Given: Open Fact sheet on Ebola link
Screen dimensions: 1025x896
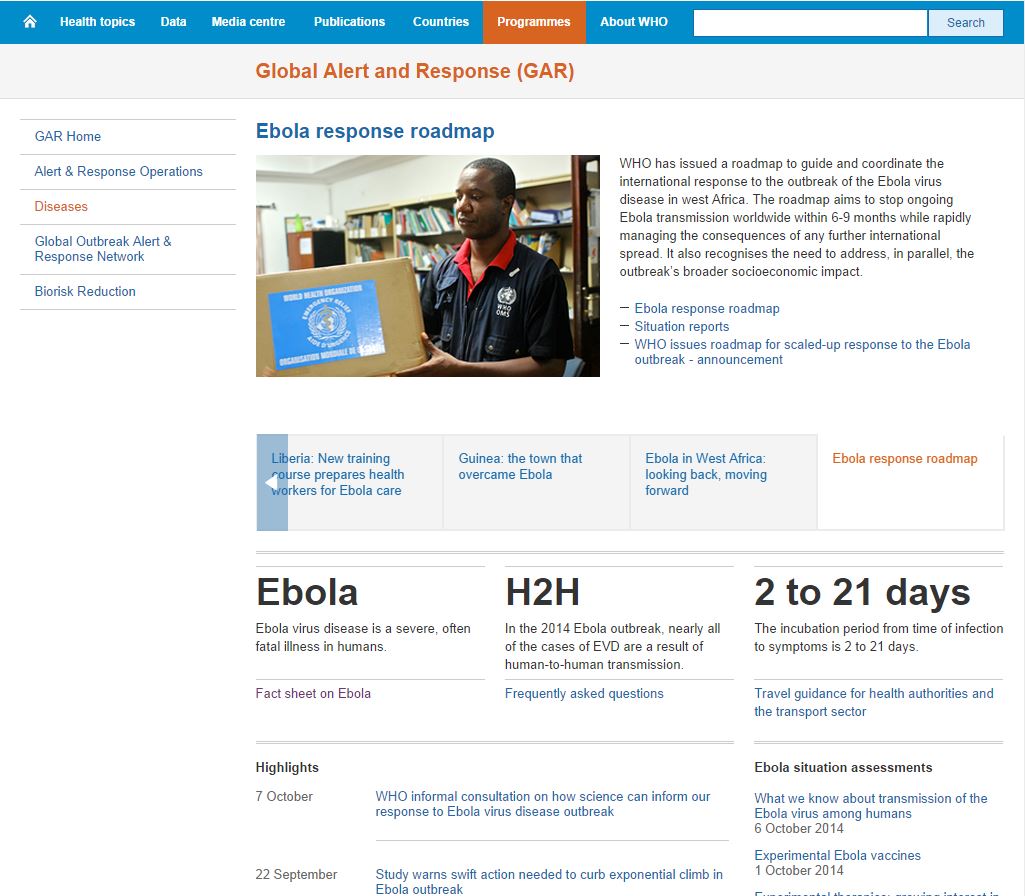Looking at the screenshot, I should [x=313, y=694].
